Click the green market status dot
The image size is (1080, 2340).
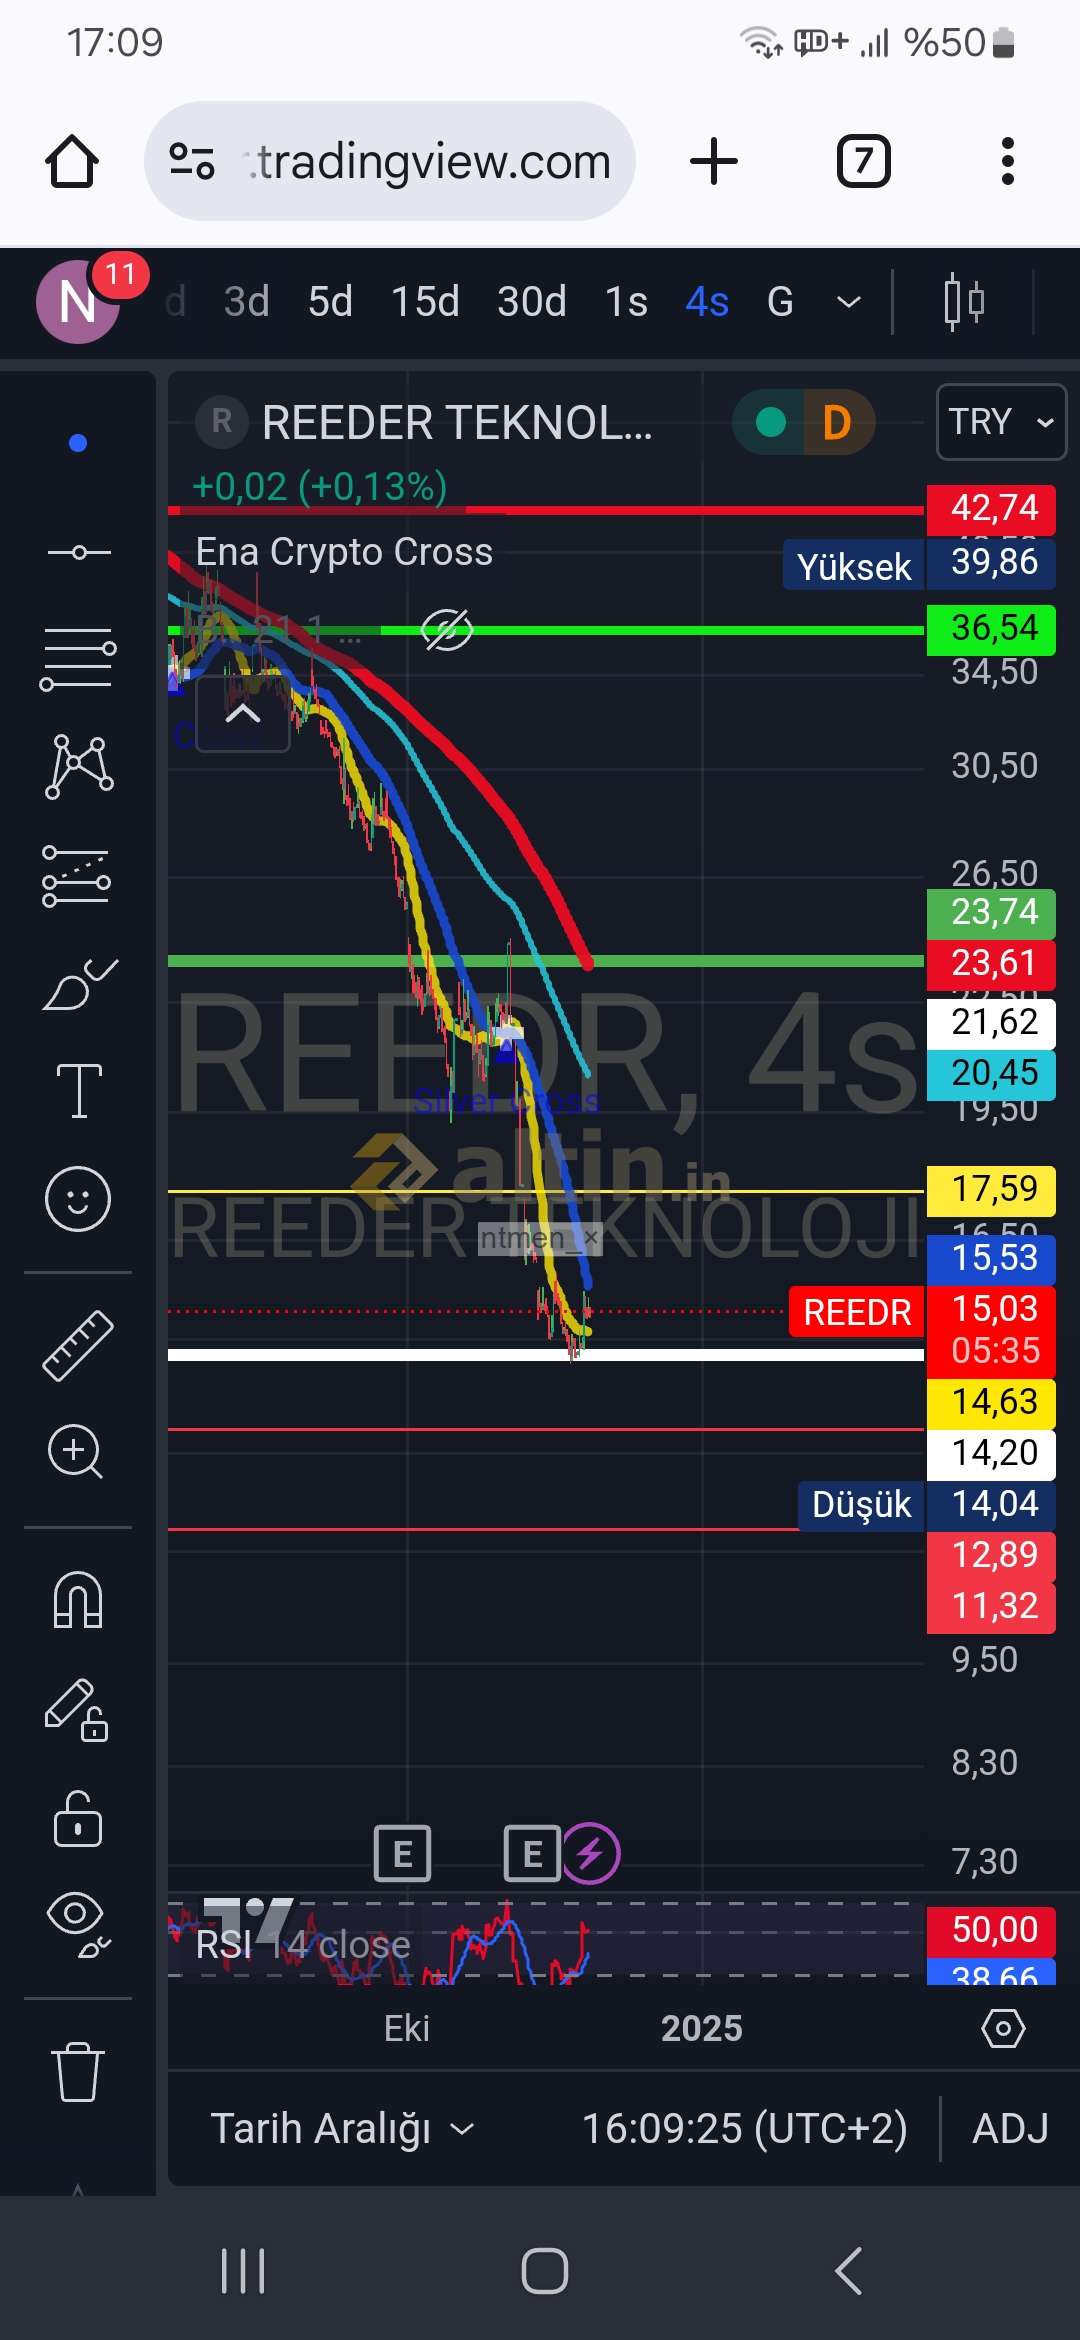pyautogui.click(x=770, y=422)
